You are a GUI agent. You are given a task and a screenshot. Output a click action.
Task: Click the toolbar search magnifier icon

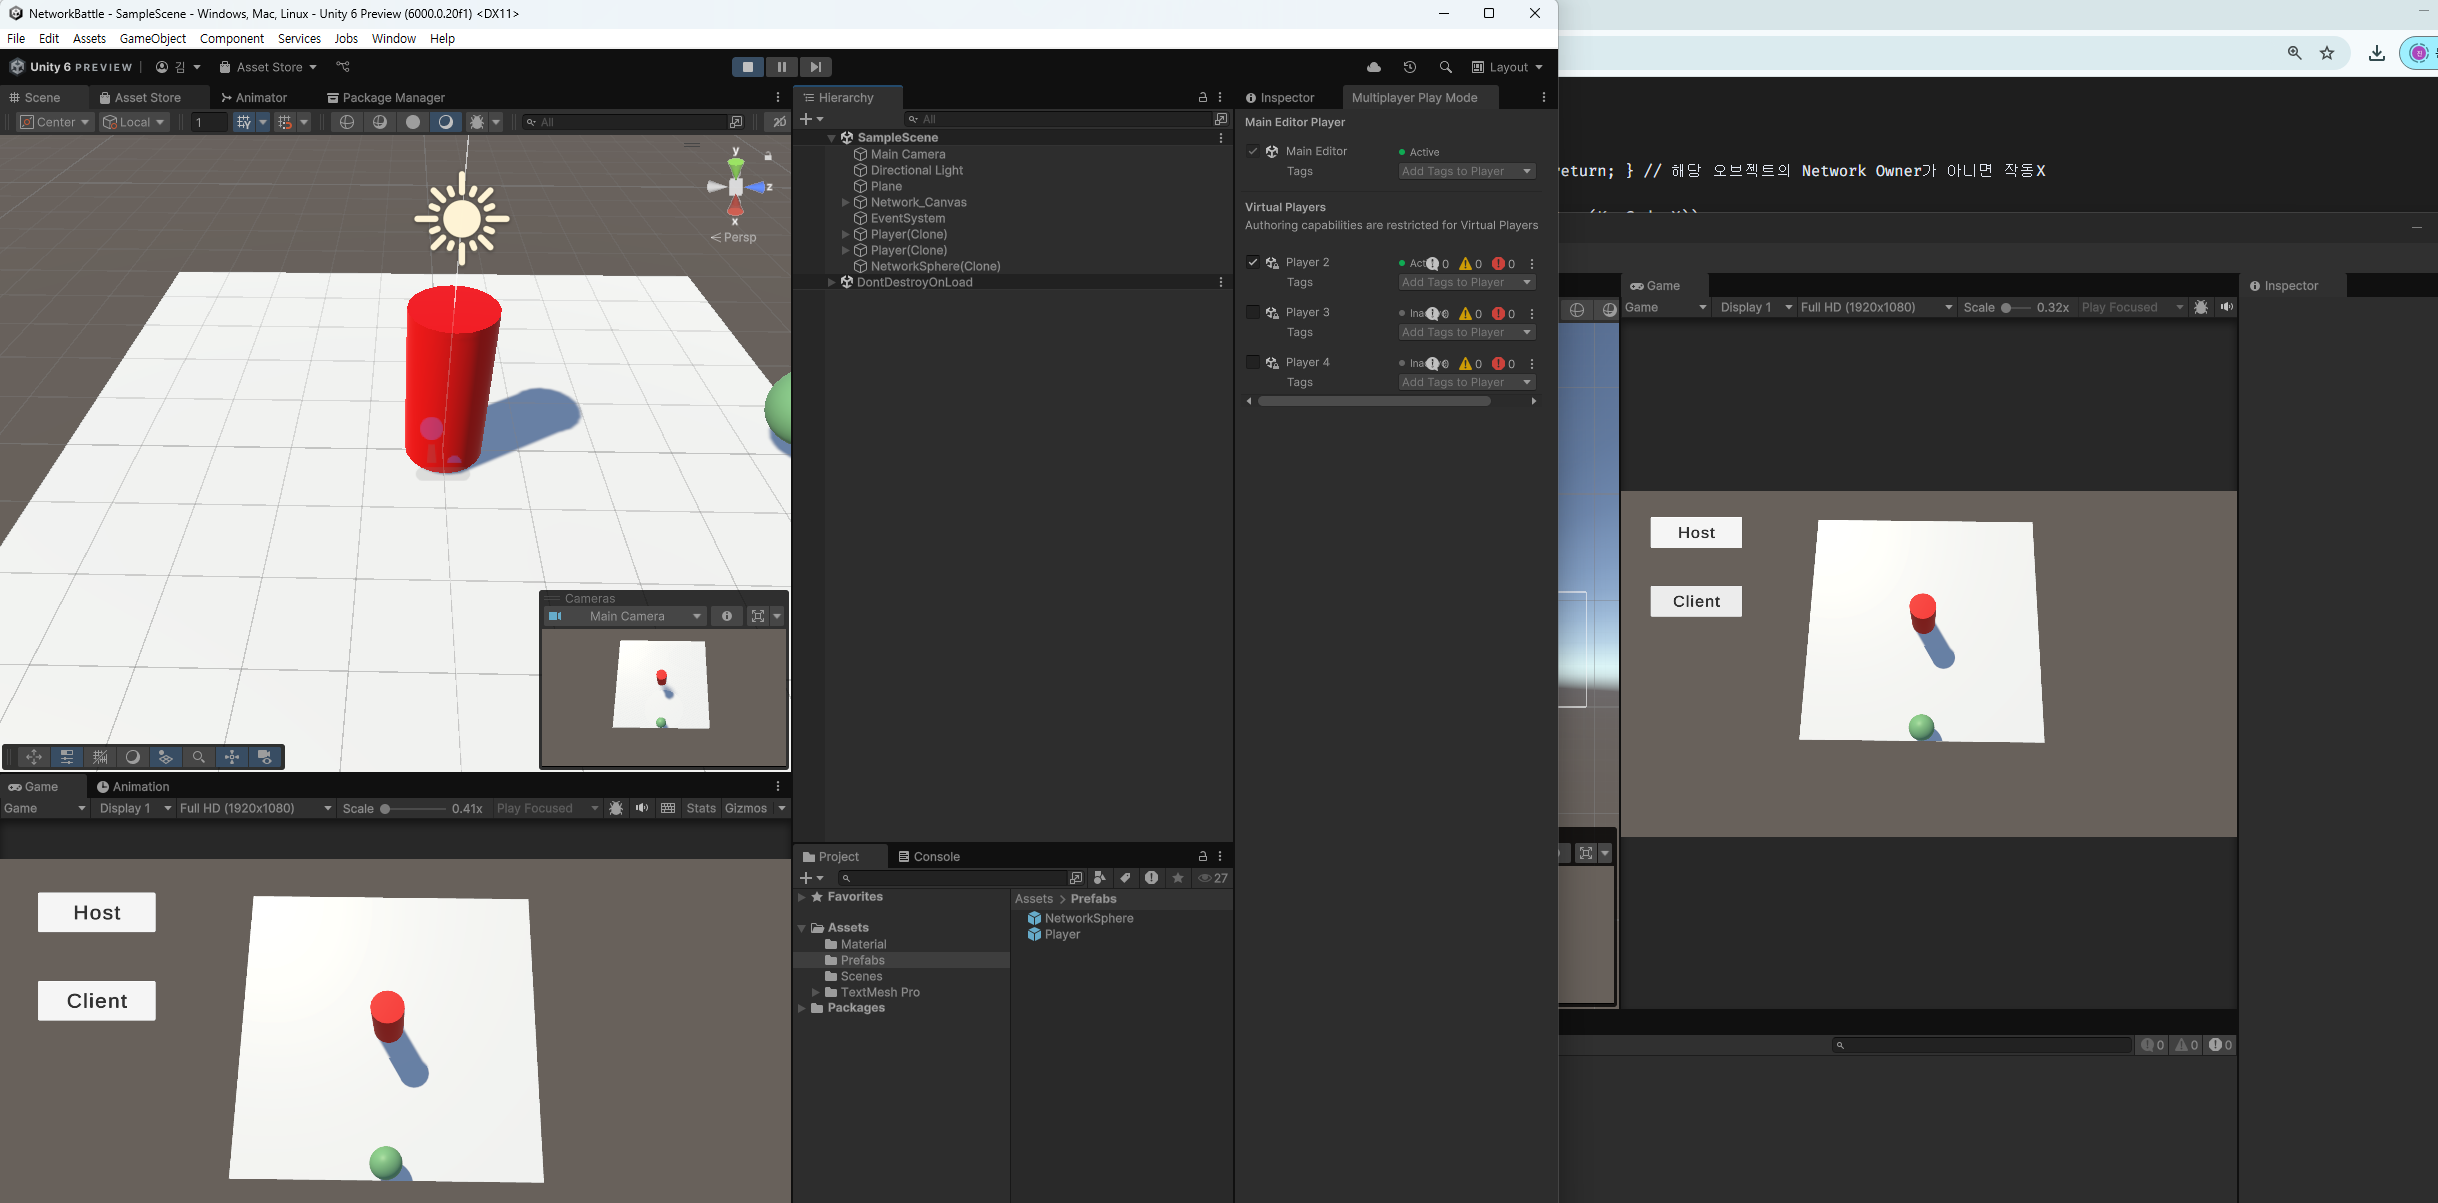point(1445,67)
